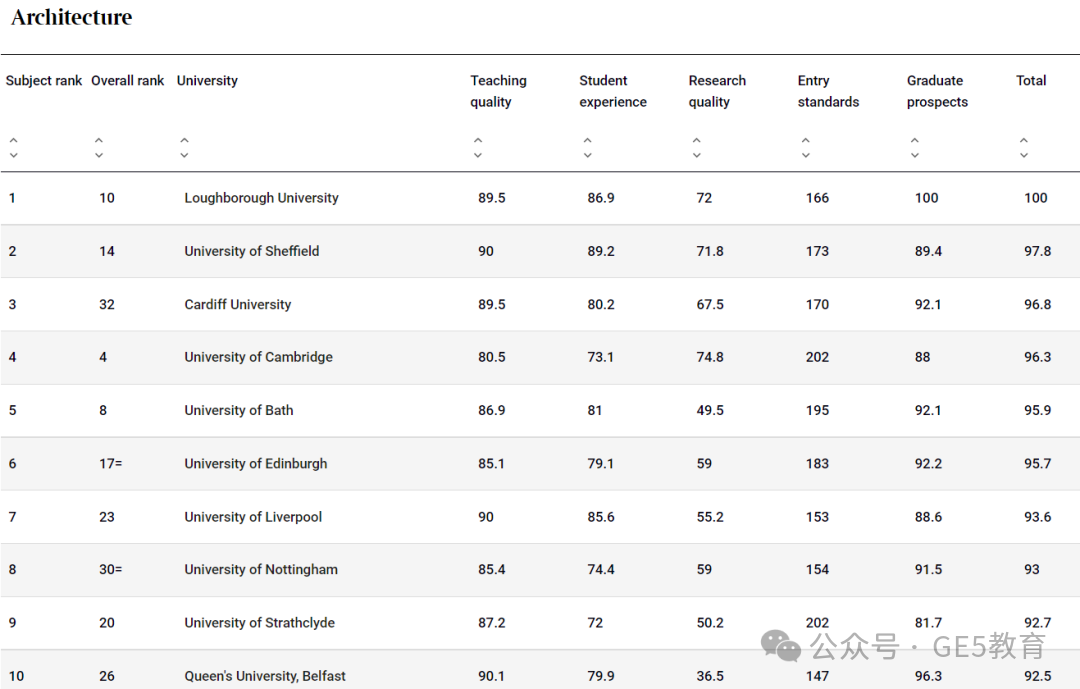Viewport: 1080px width, 689px height.
Task: Open University of Edinburgh entry
Action: (x=256, y=464)
